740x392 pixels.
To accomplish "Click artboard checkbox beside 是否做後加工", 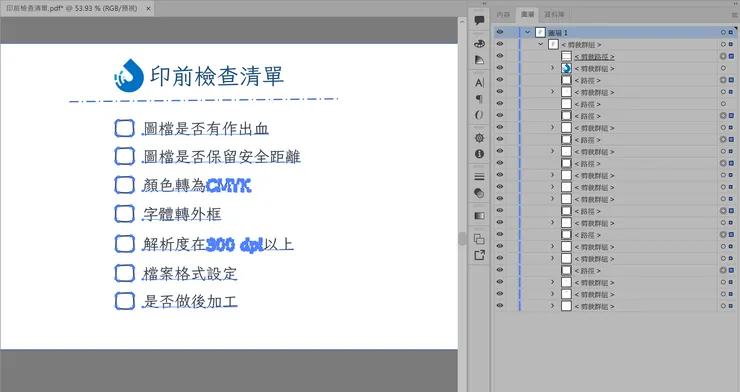I will pyautogui.click(x=125, y=301).
